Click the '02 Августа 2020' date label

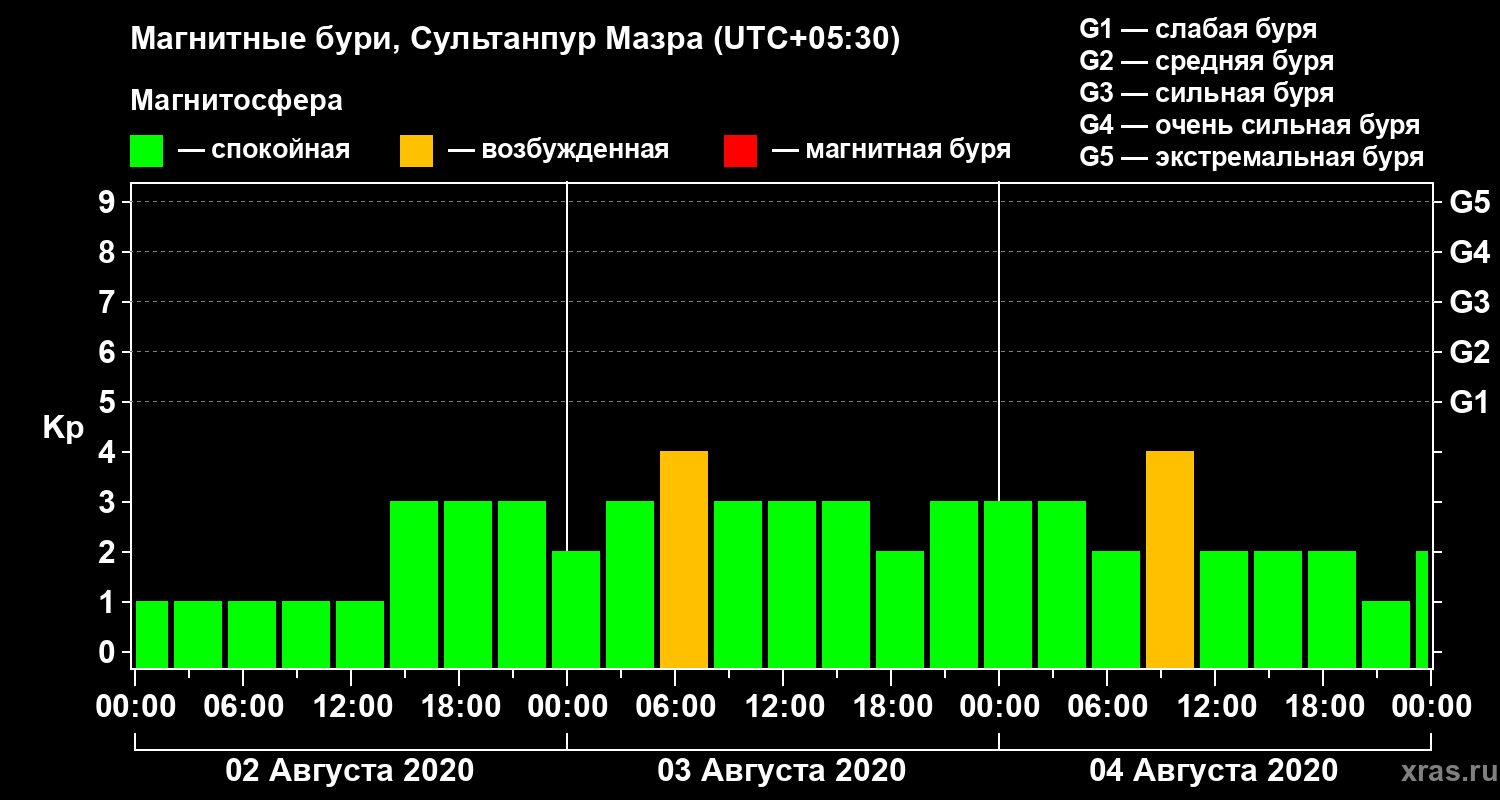(350, 771)
